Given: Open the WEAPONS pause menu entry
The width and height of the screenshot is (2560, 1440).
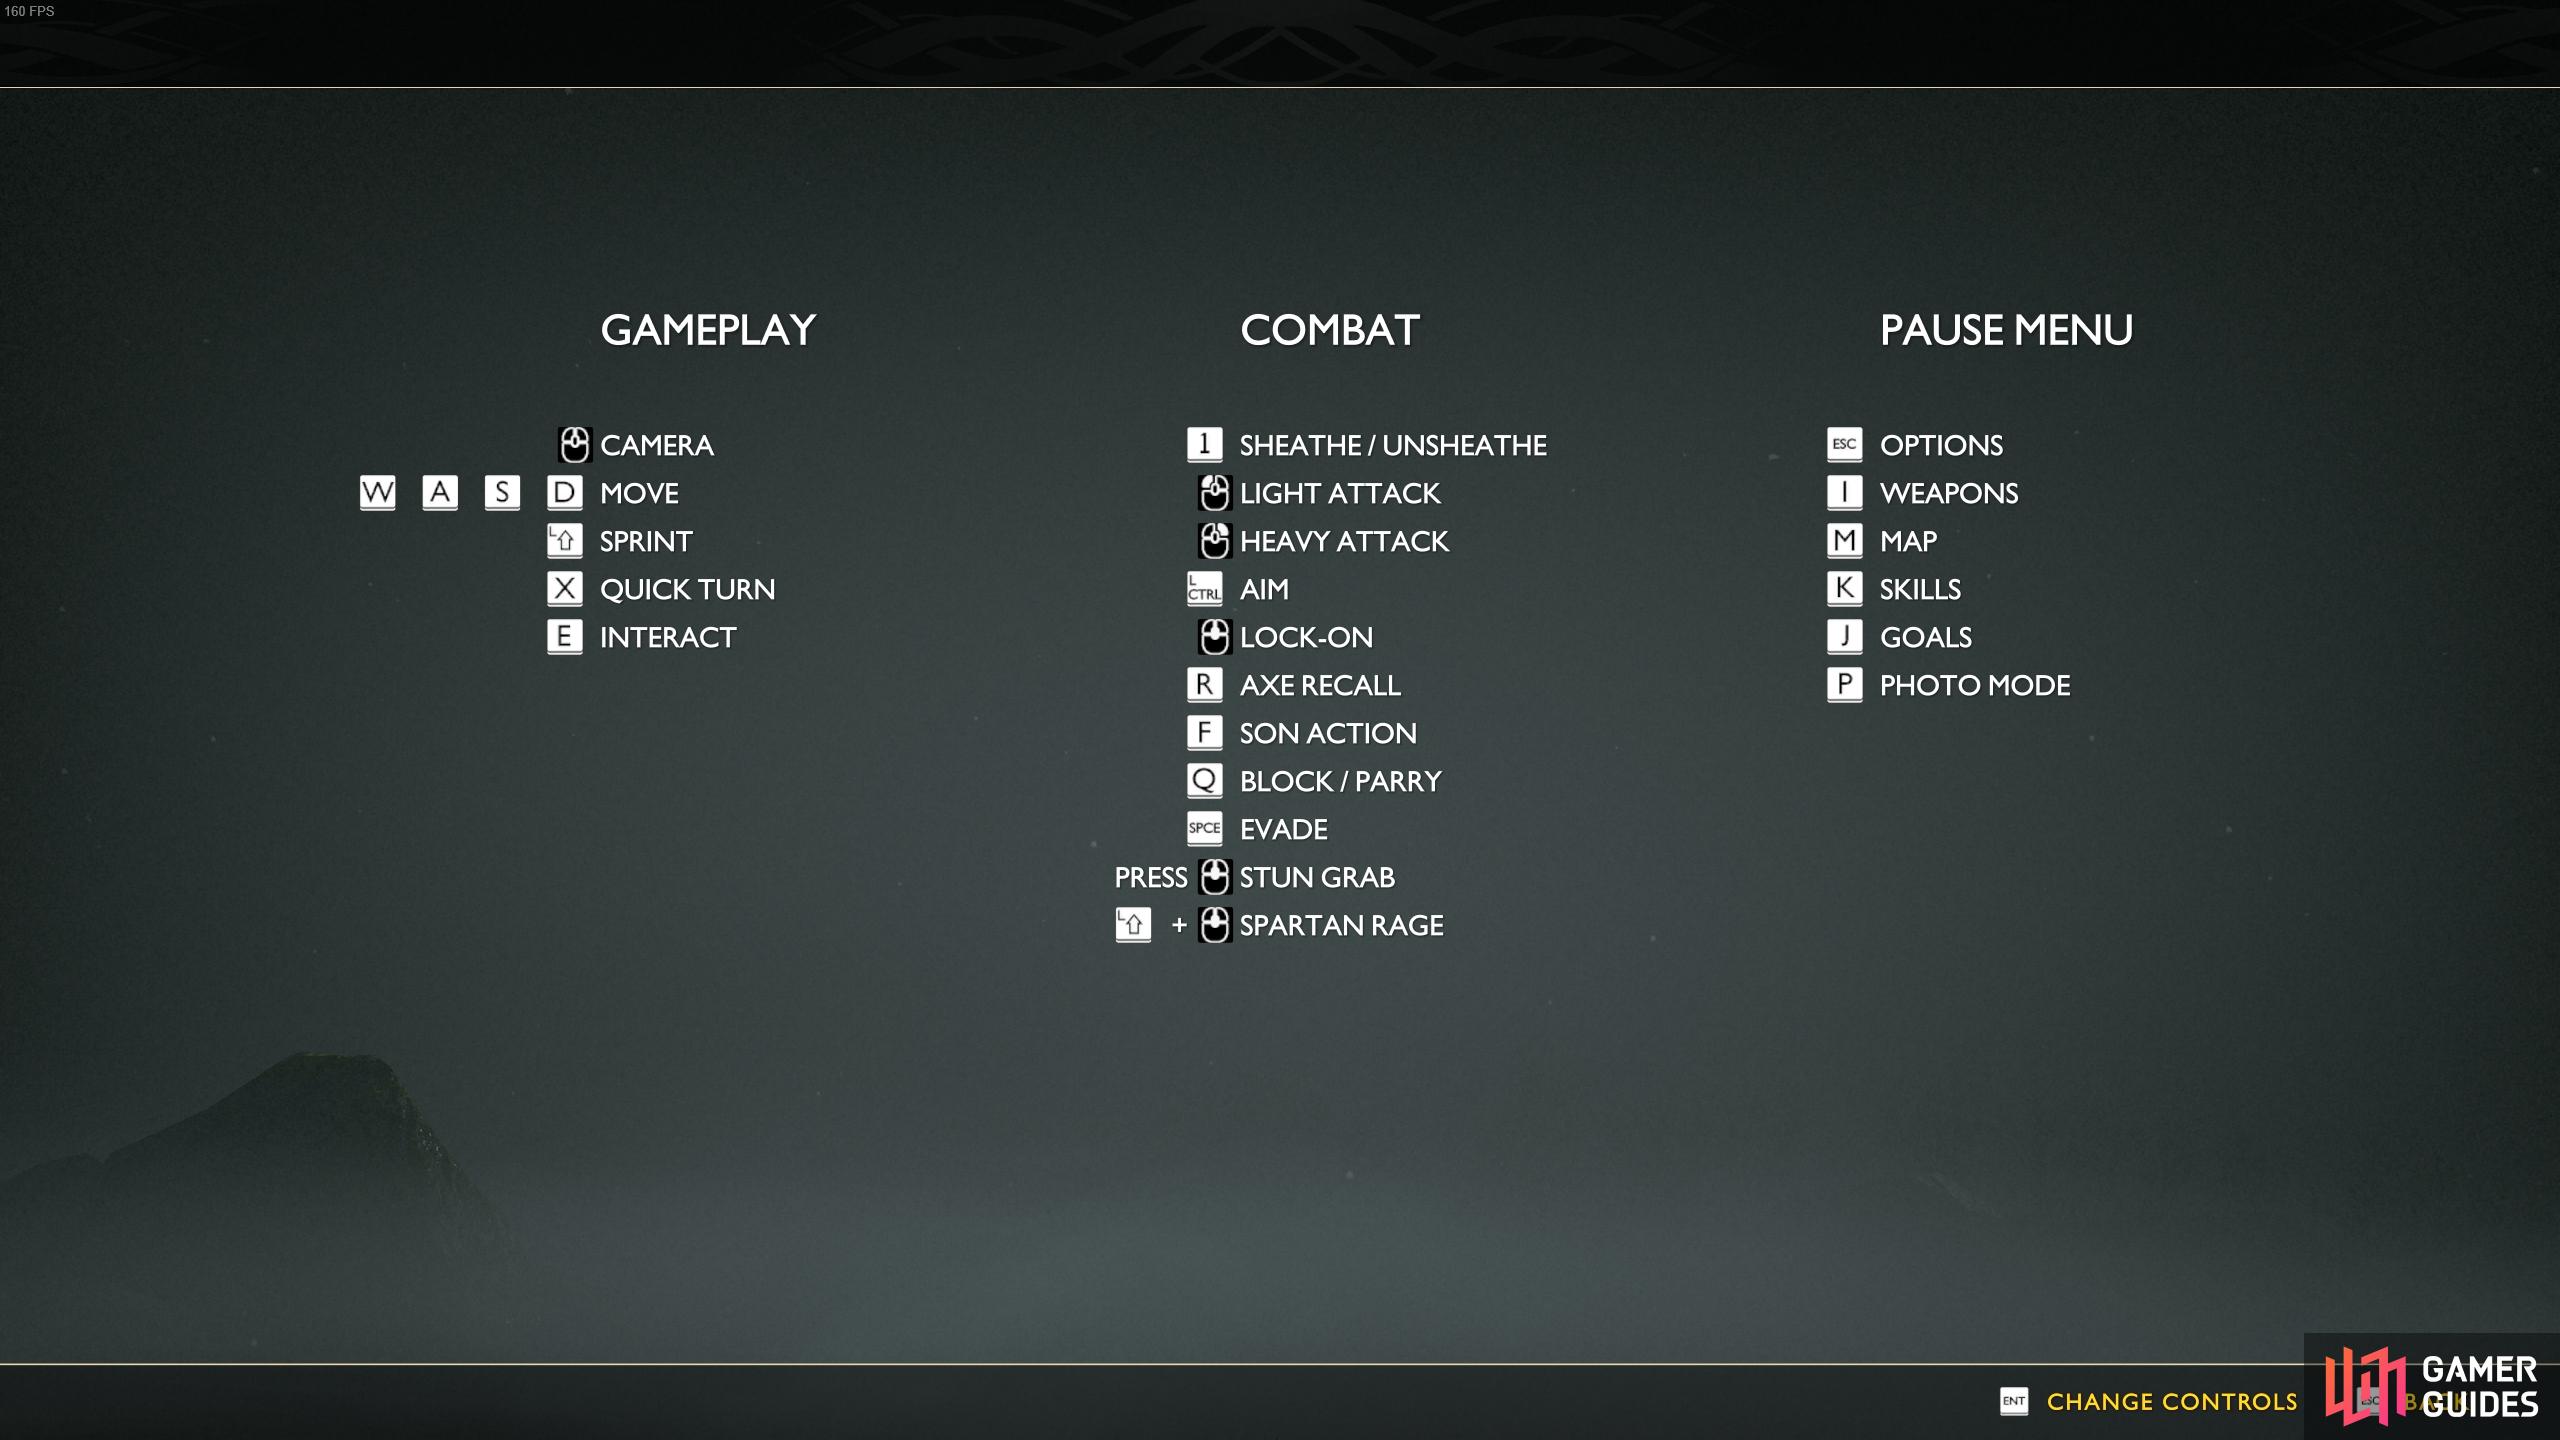Looking at the screenshot, I should click(1948, 491).
